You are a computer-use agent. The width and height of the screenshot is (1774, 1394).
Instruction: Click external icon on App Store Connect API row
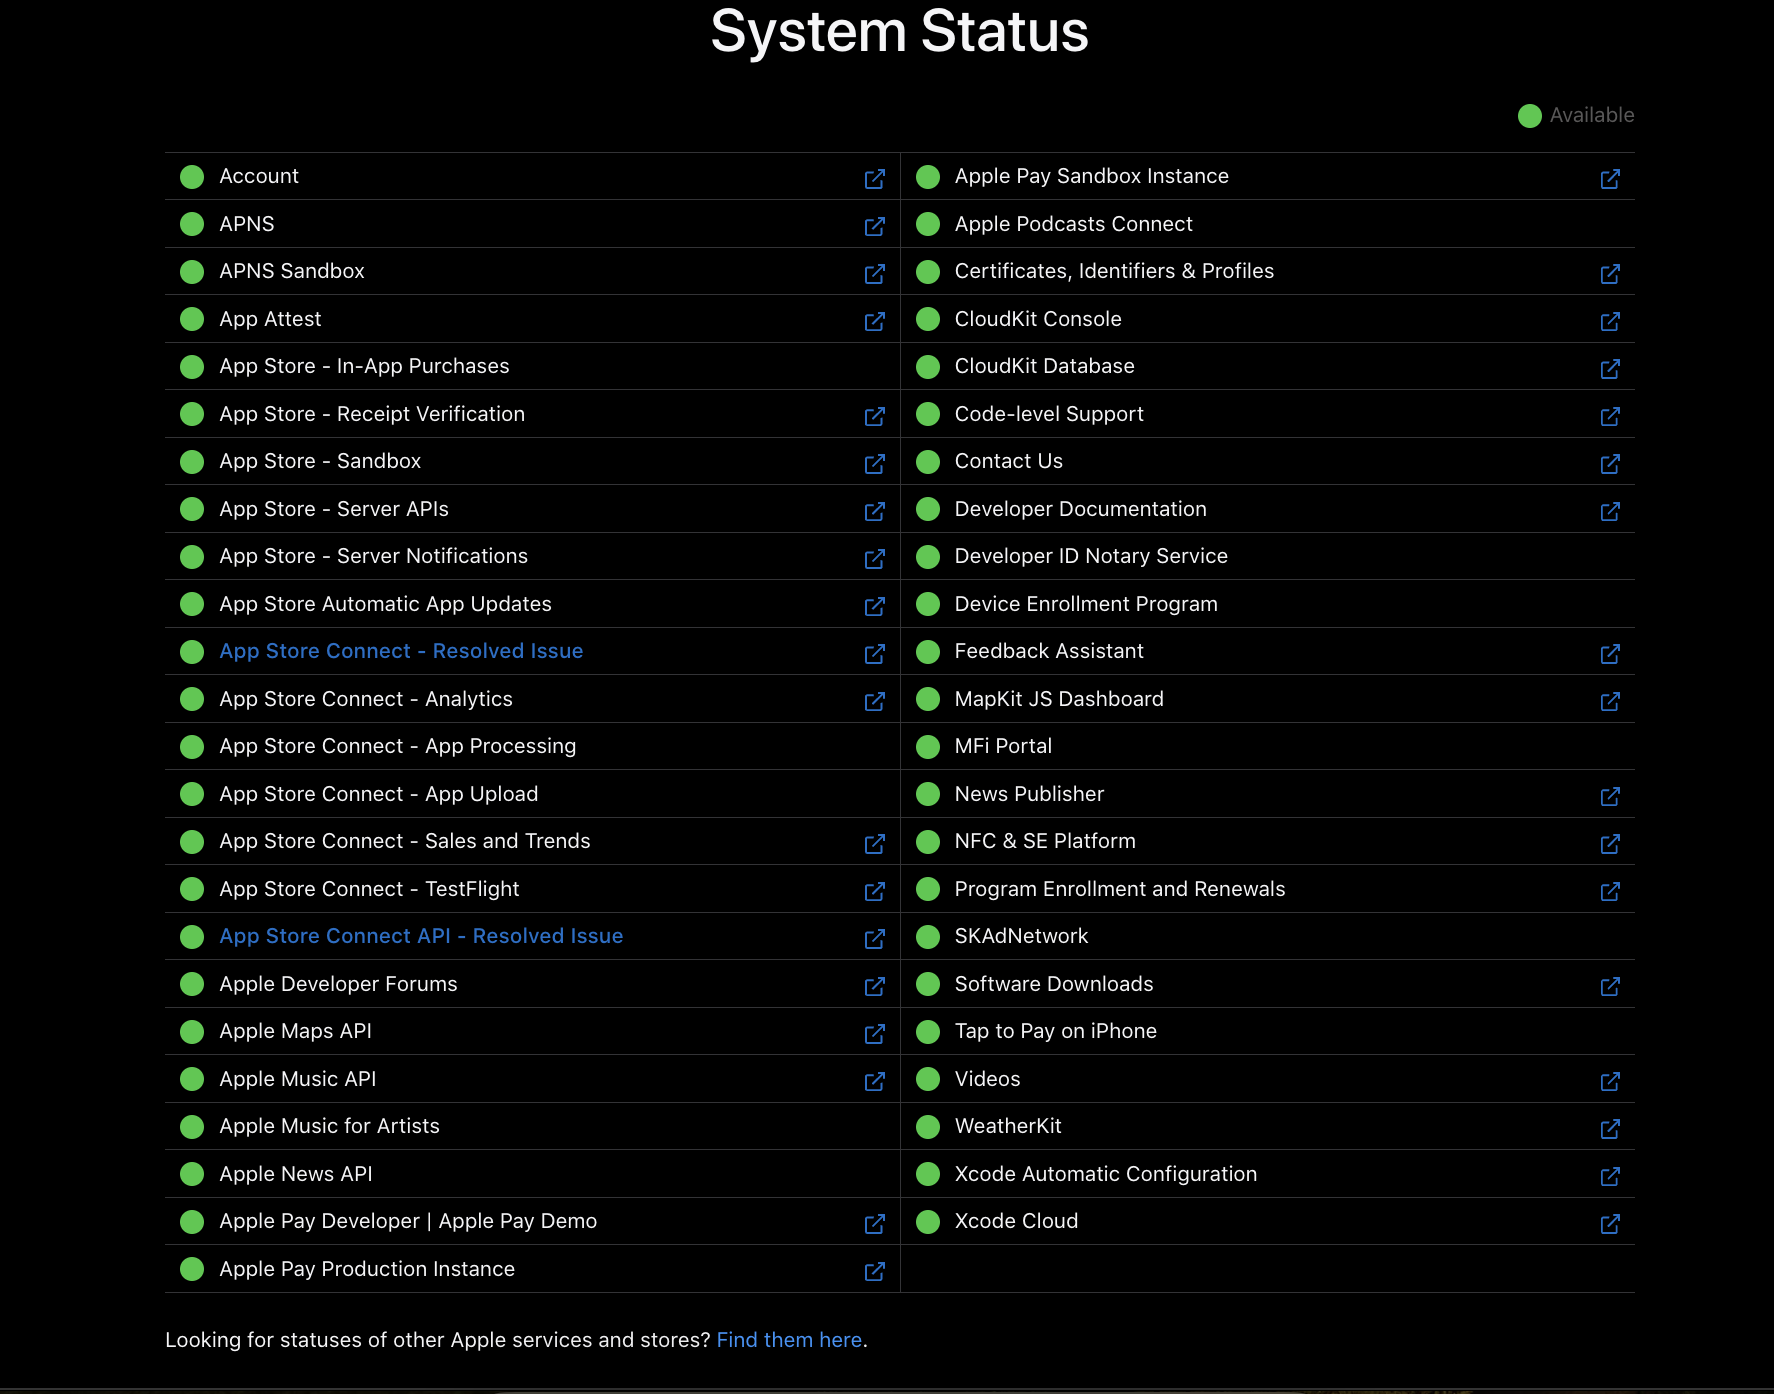875,938
